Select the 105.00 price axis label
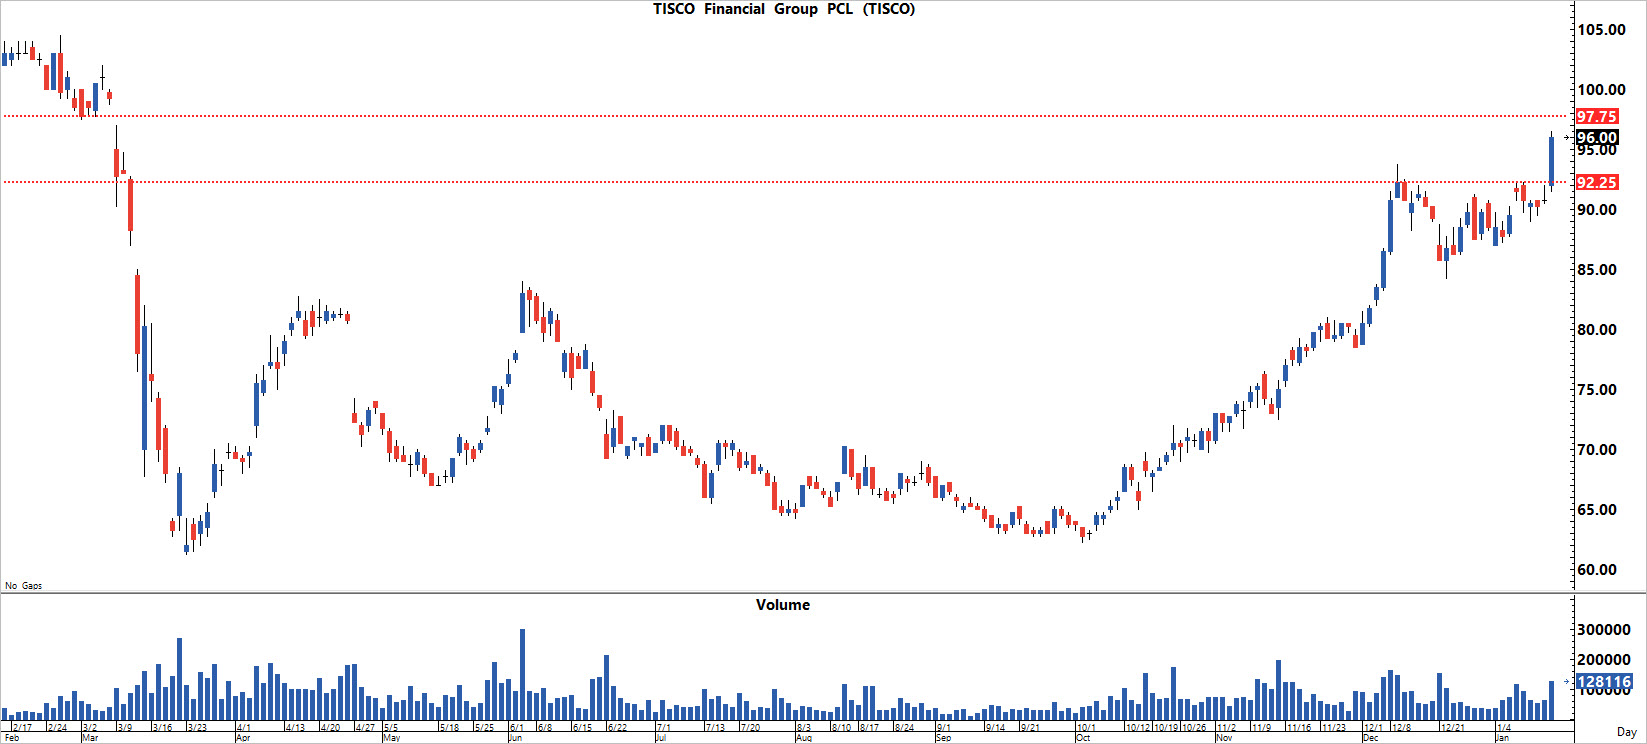The image size is (1647, 744). (1601, 30)
